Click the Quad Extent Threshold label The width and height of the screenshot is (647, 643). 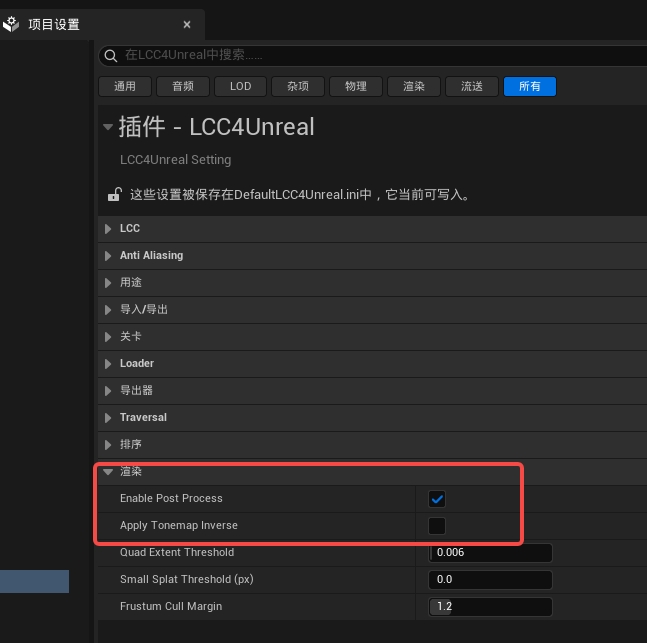(x=177, y=552)
